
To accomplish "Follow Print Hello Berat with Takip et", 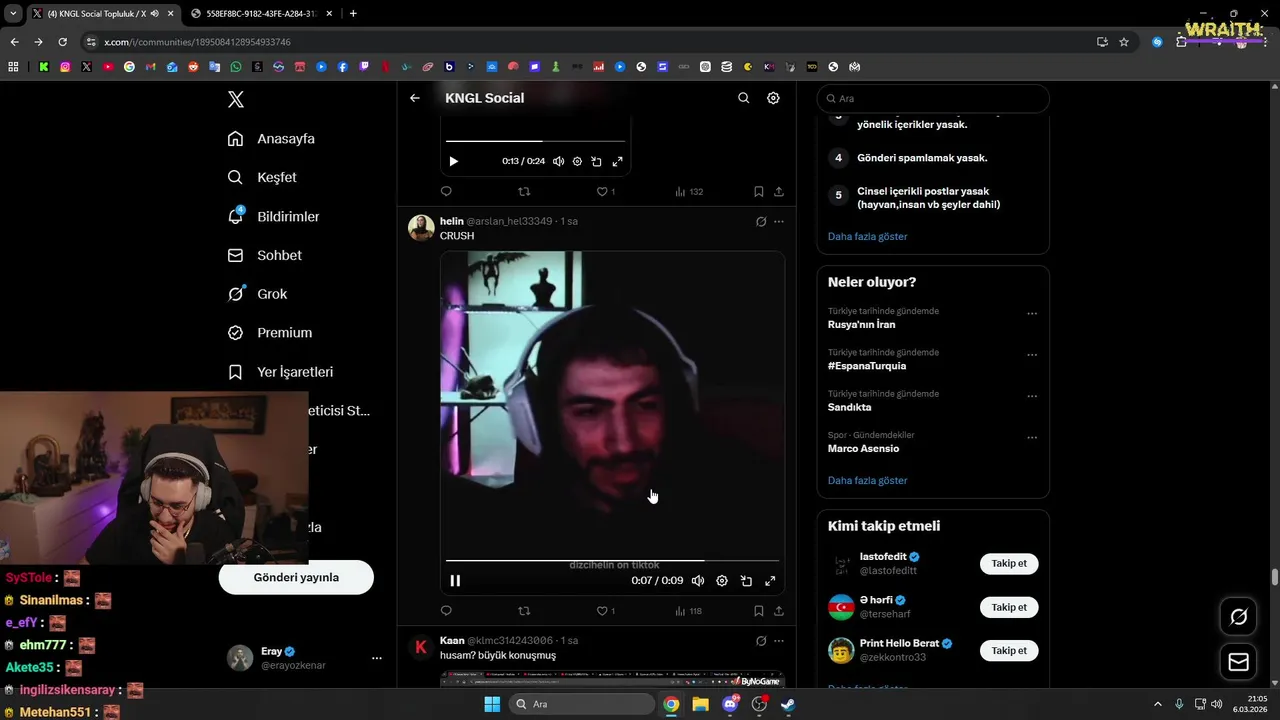I will click(x=1009, y=650).
